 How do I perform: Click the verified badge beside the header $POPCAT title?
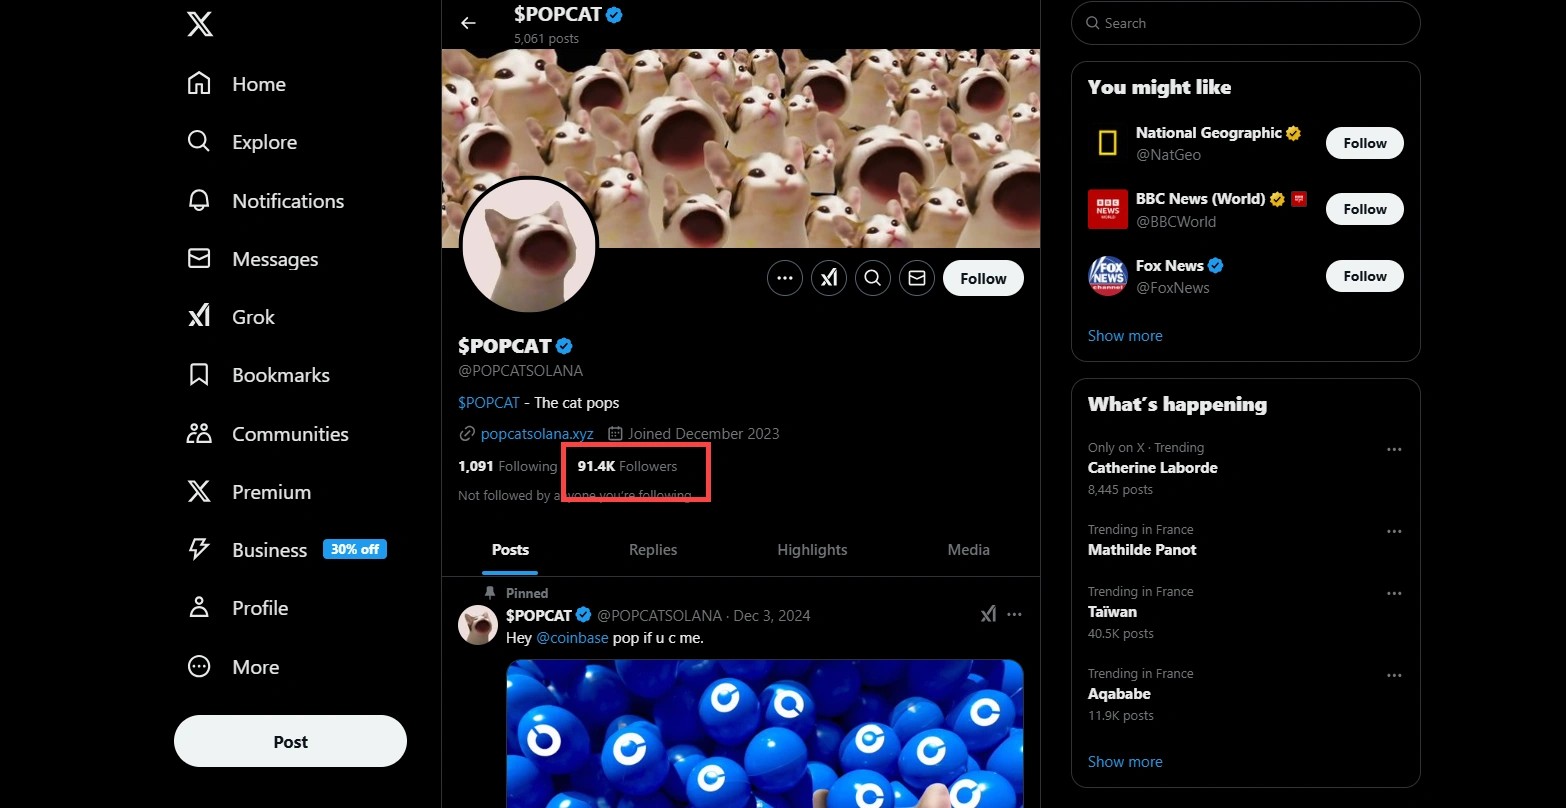click(615, 14)
